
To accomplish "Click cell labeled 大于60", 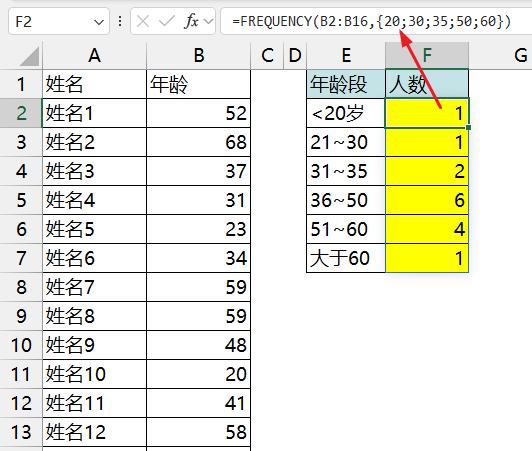I will click(x=346, y=258).
